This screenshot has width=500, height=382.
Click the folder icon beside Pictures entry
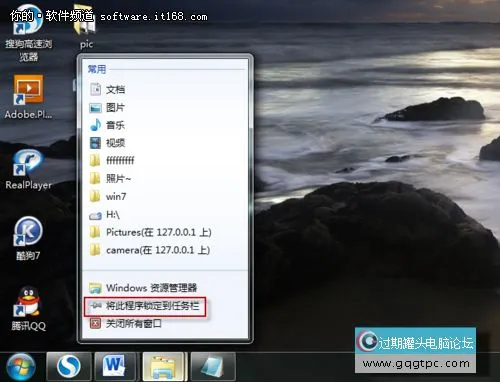95,232
